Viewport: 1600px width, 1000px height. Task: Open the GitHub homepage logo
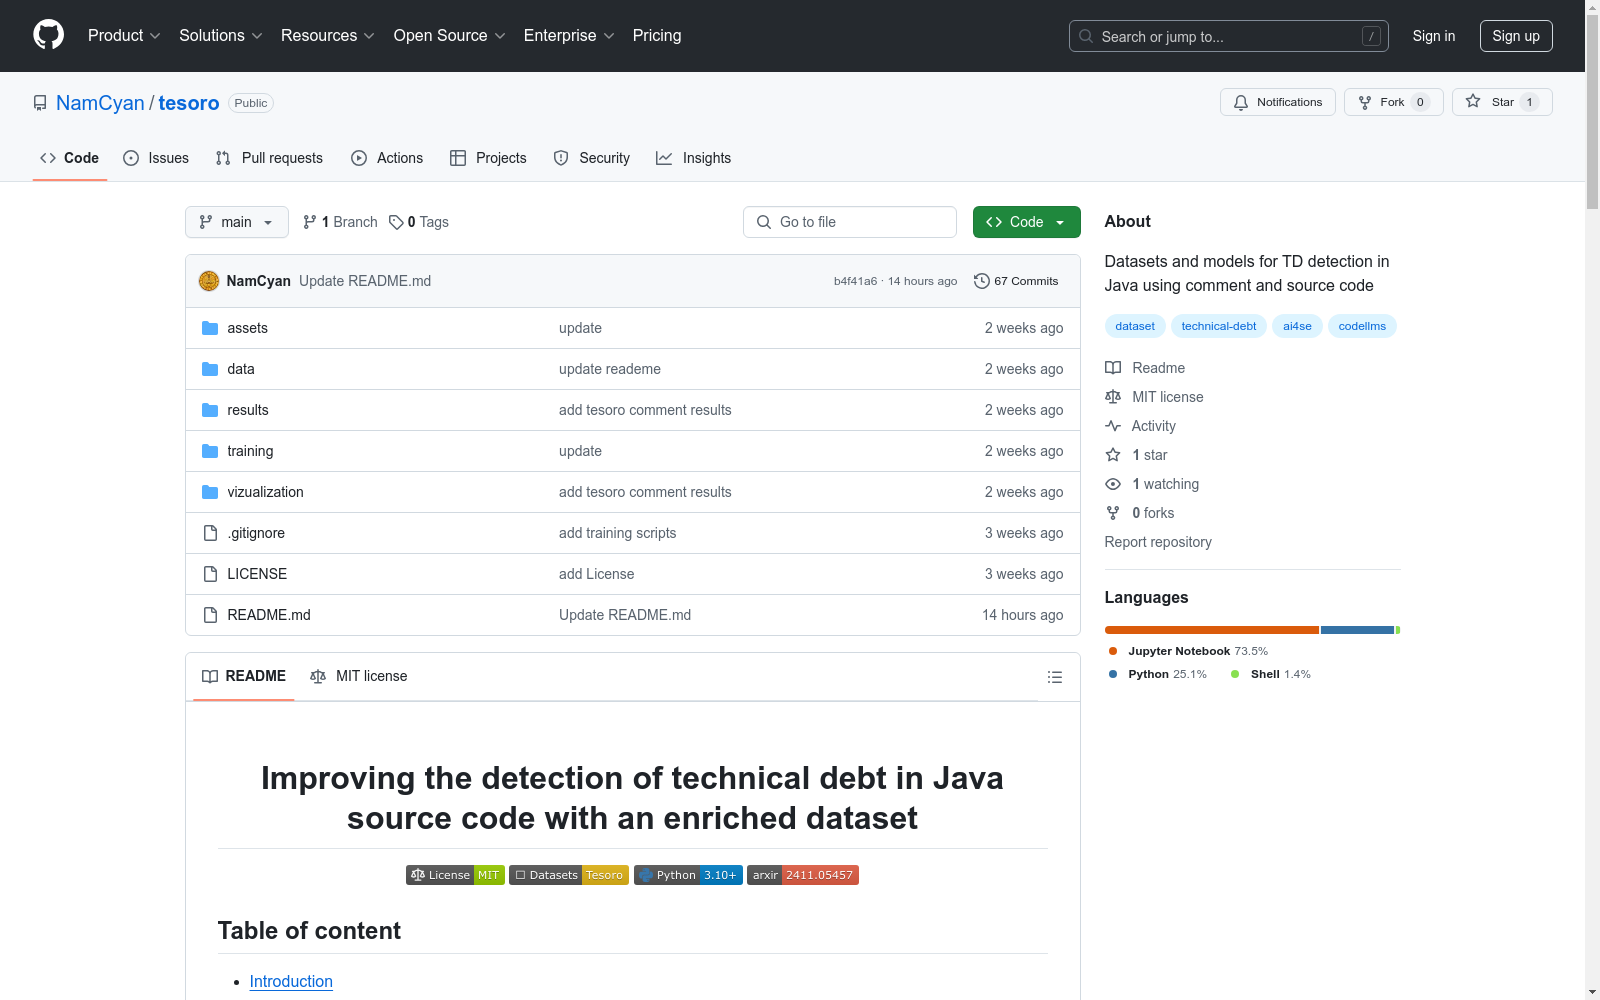coord(48,35)
